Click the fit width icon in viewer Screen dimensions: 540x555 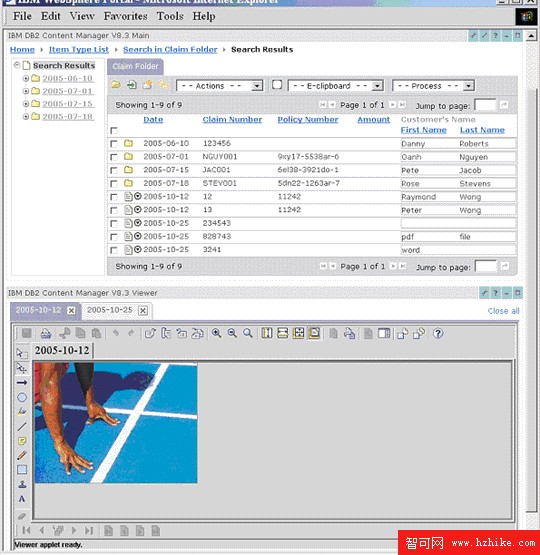click(282, 333)
